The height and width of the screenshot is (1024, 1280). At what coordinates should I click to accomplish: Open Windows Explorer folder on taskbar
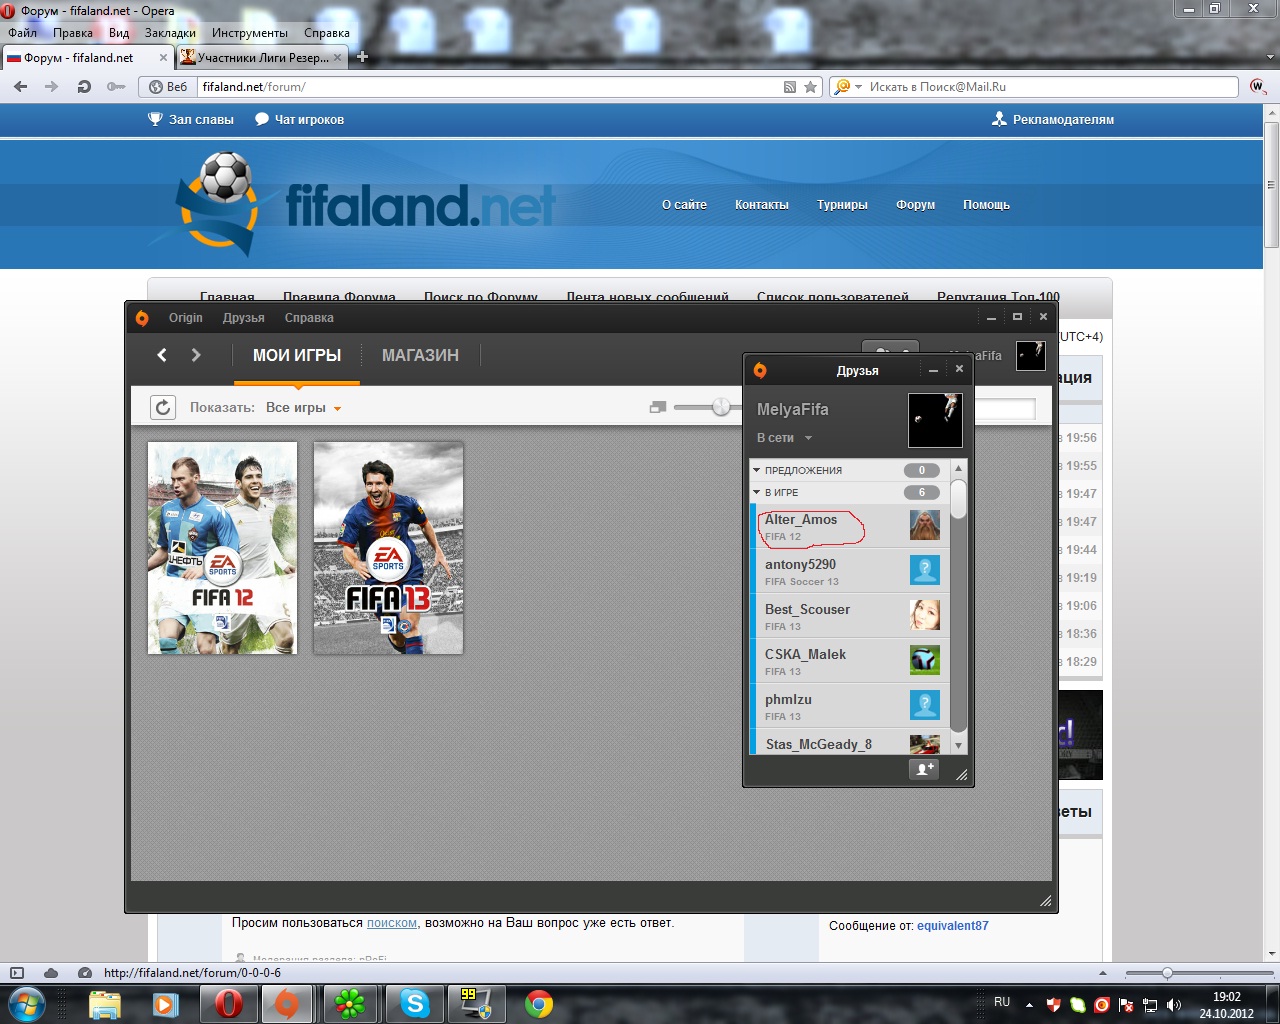(104, 1003)
